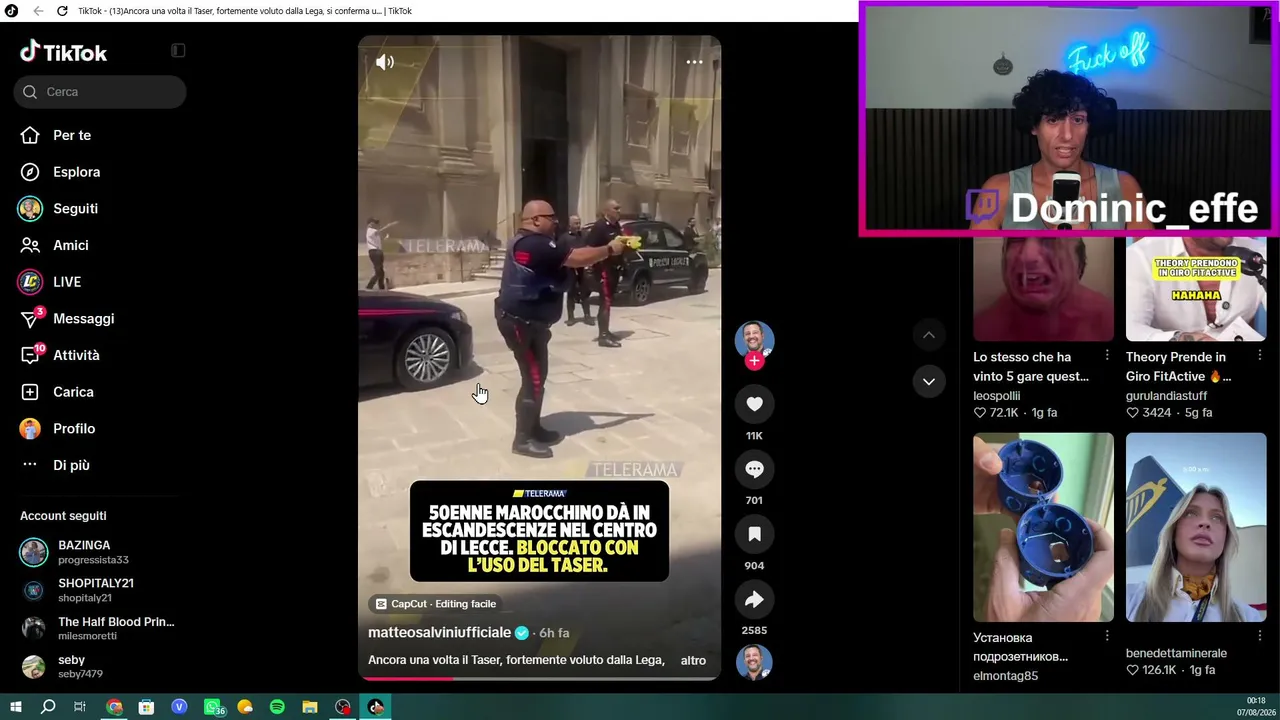Like the video with the heart icon
This screenshot has height=720, width=1280.
(754, 404)
